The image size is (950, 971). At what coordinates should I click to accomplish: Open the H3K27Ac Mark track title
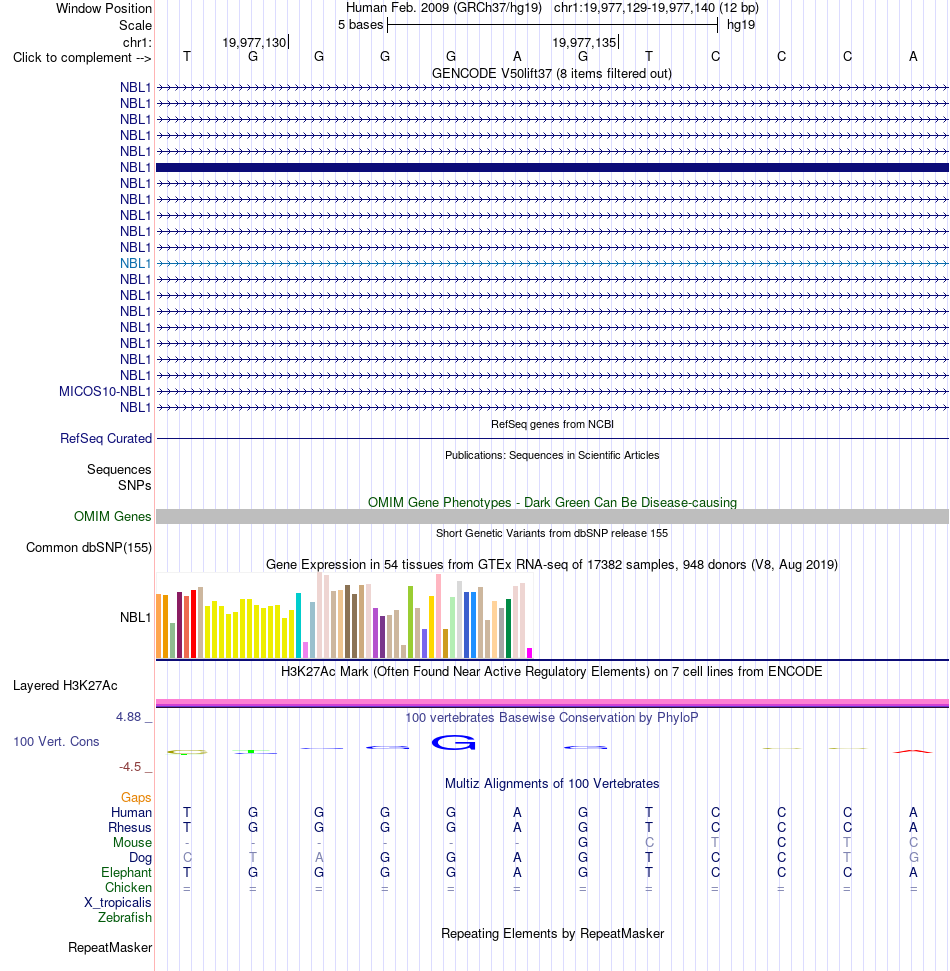[x=552, y=672]
